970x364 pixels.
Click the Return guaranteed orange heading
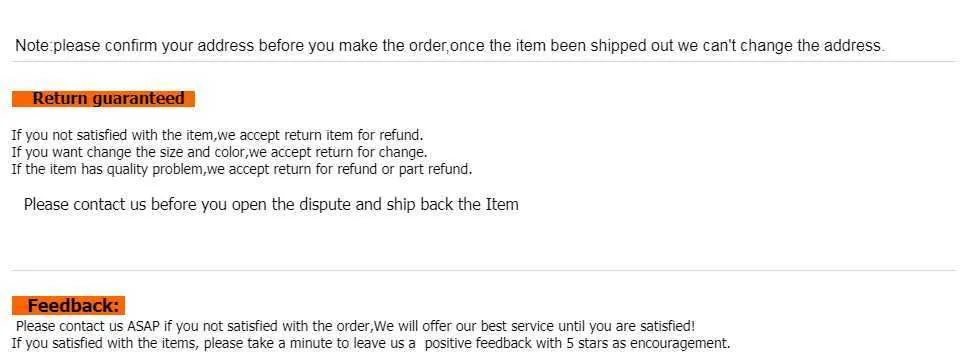coord(103,98)
